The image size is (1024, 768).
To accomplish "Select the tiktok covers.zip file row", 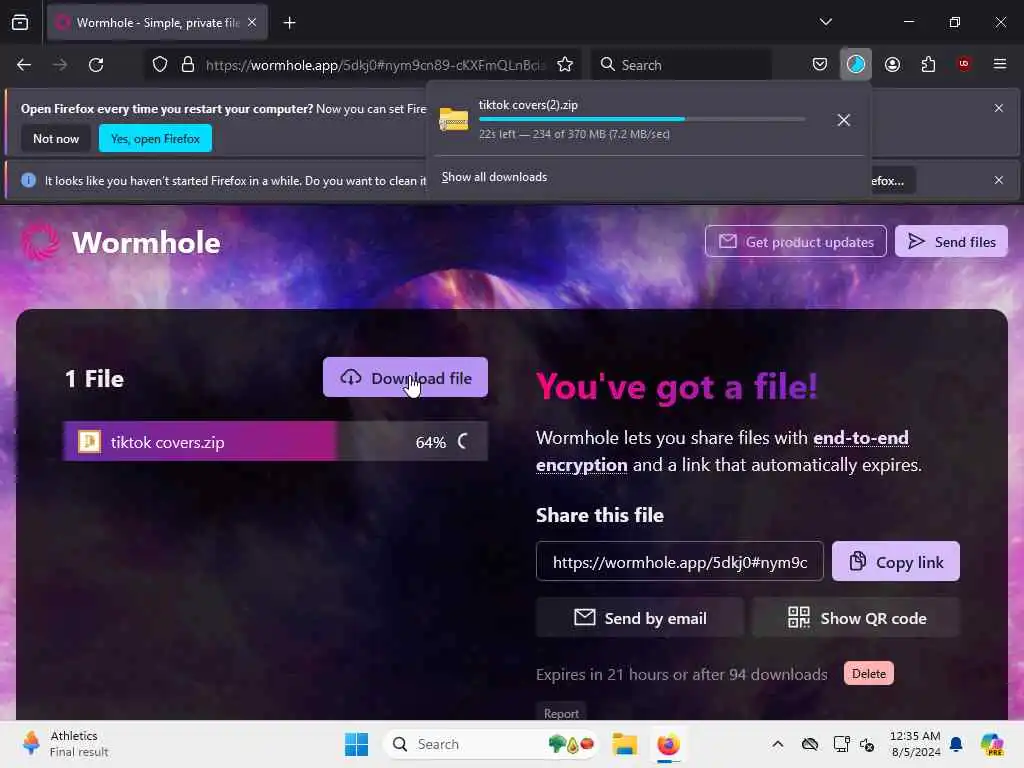I will pyautogui.click(x=275, y=441).
